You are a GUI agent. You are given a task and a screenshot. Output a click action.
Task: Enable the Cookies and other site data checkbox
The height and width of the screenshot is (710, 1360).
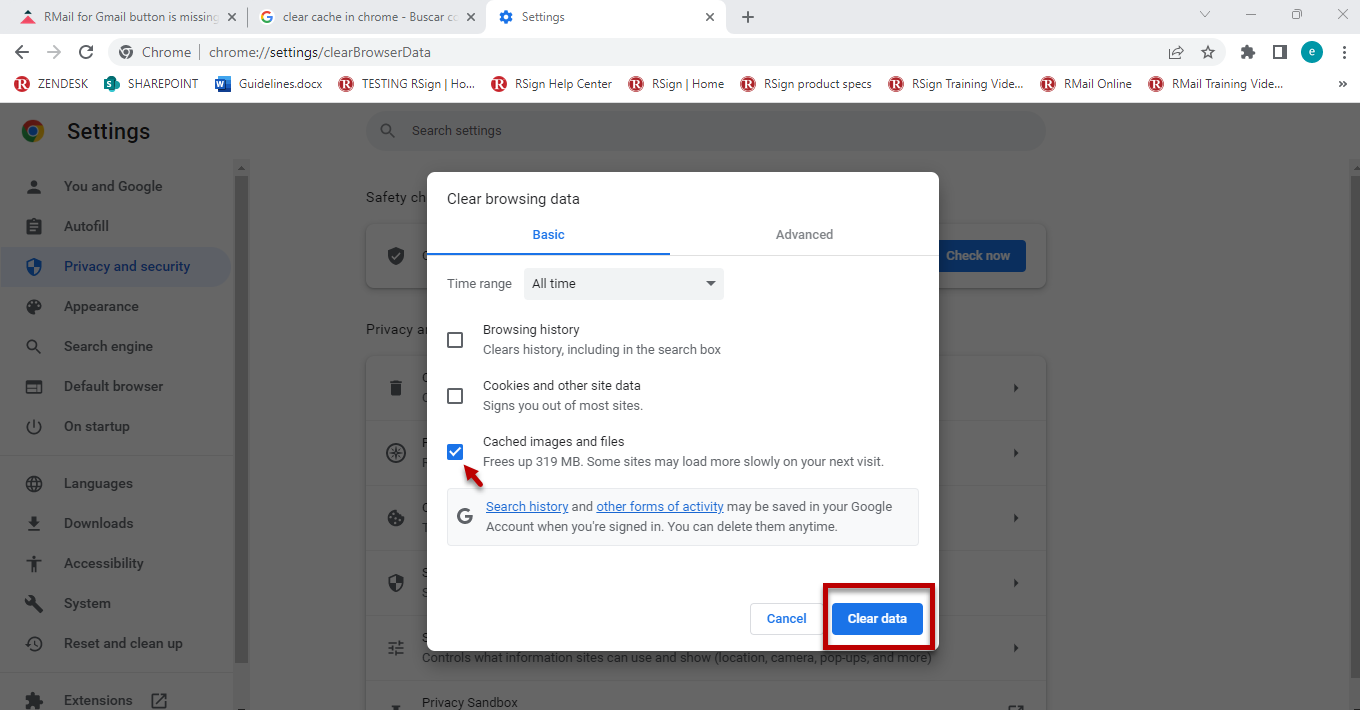(455, 396)
